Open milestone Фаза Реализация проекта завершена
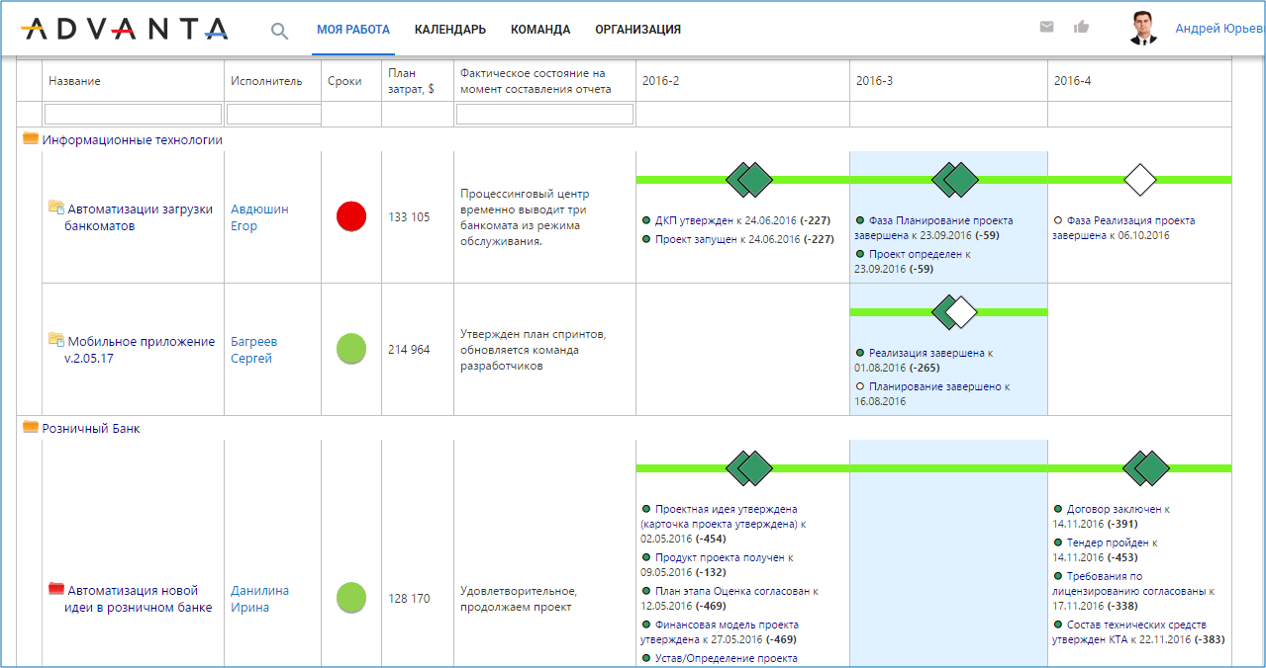Screen dimensions: 1266x668 point(1123,228)
